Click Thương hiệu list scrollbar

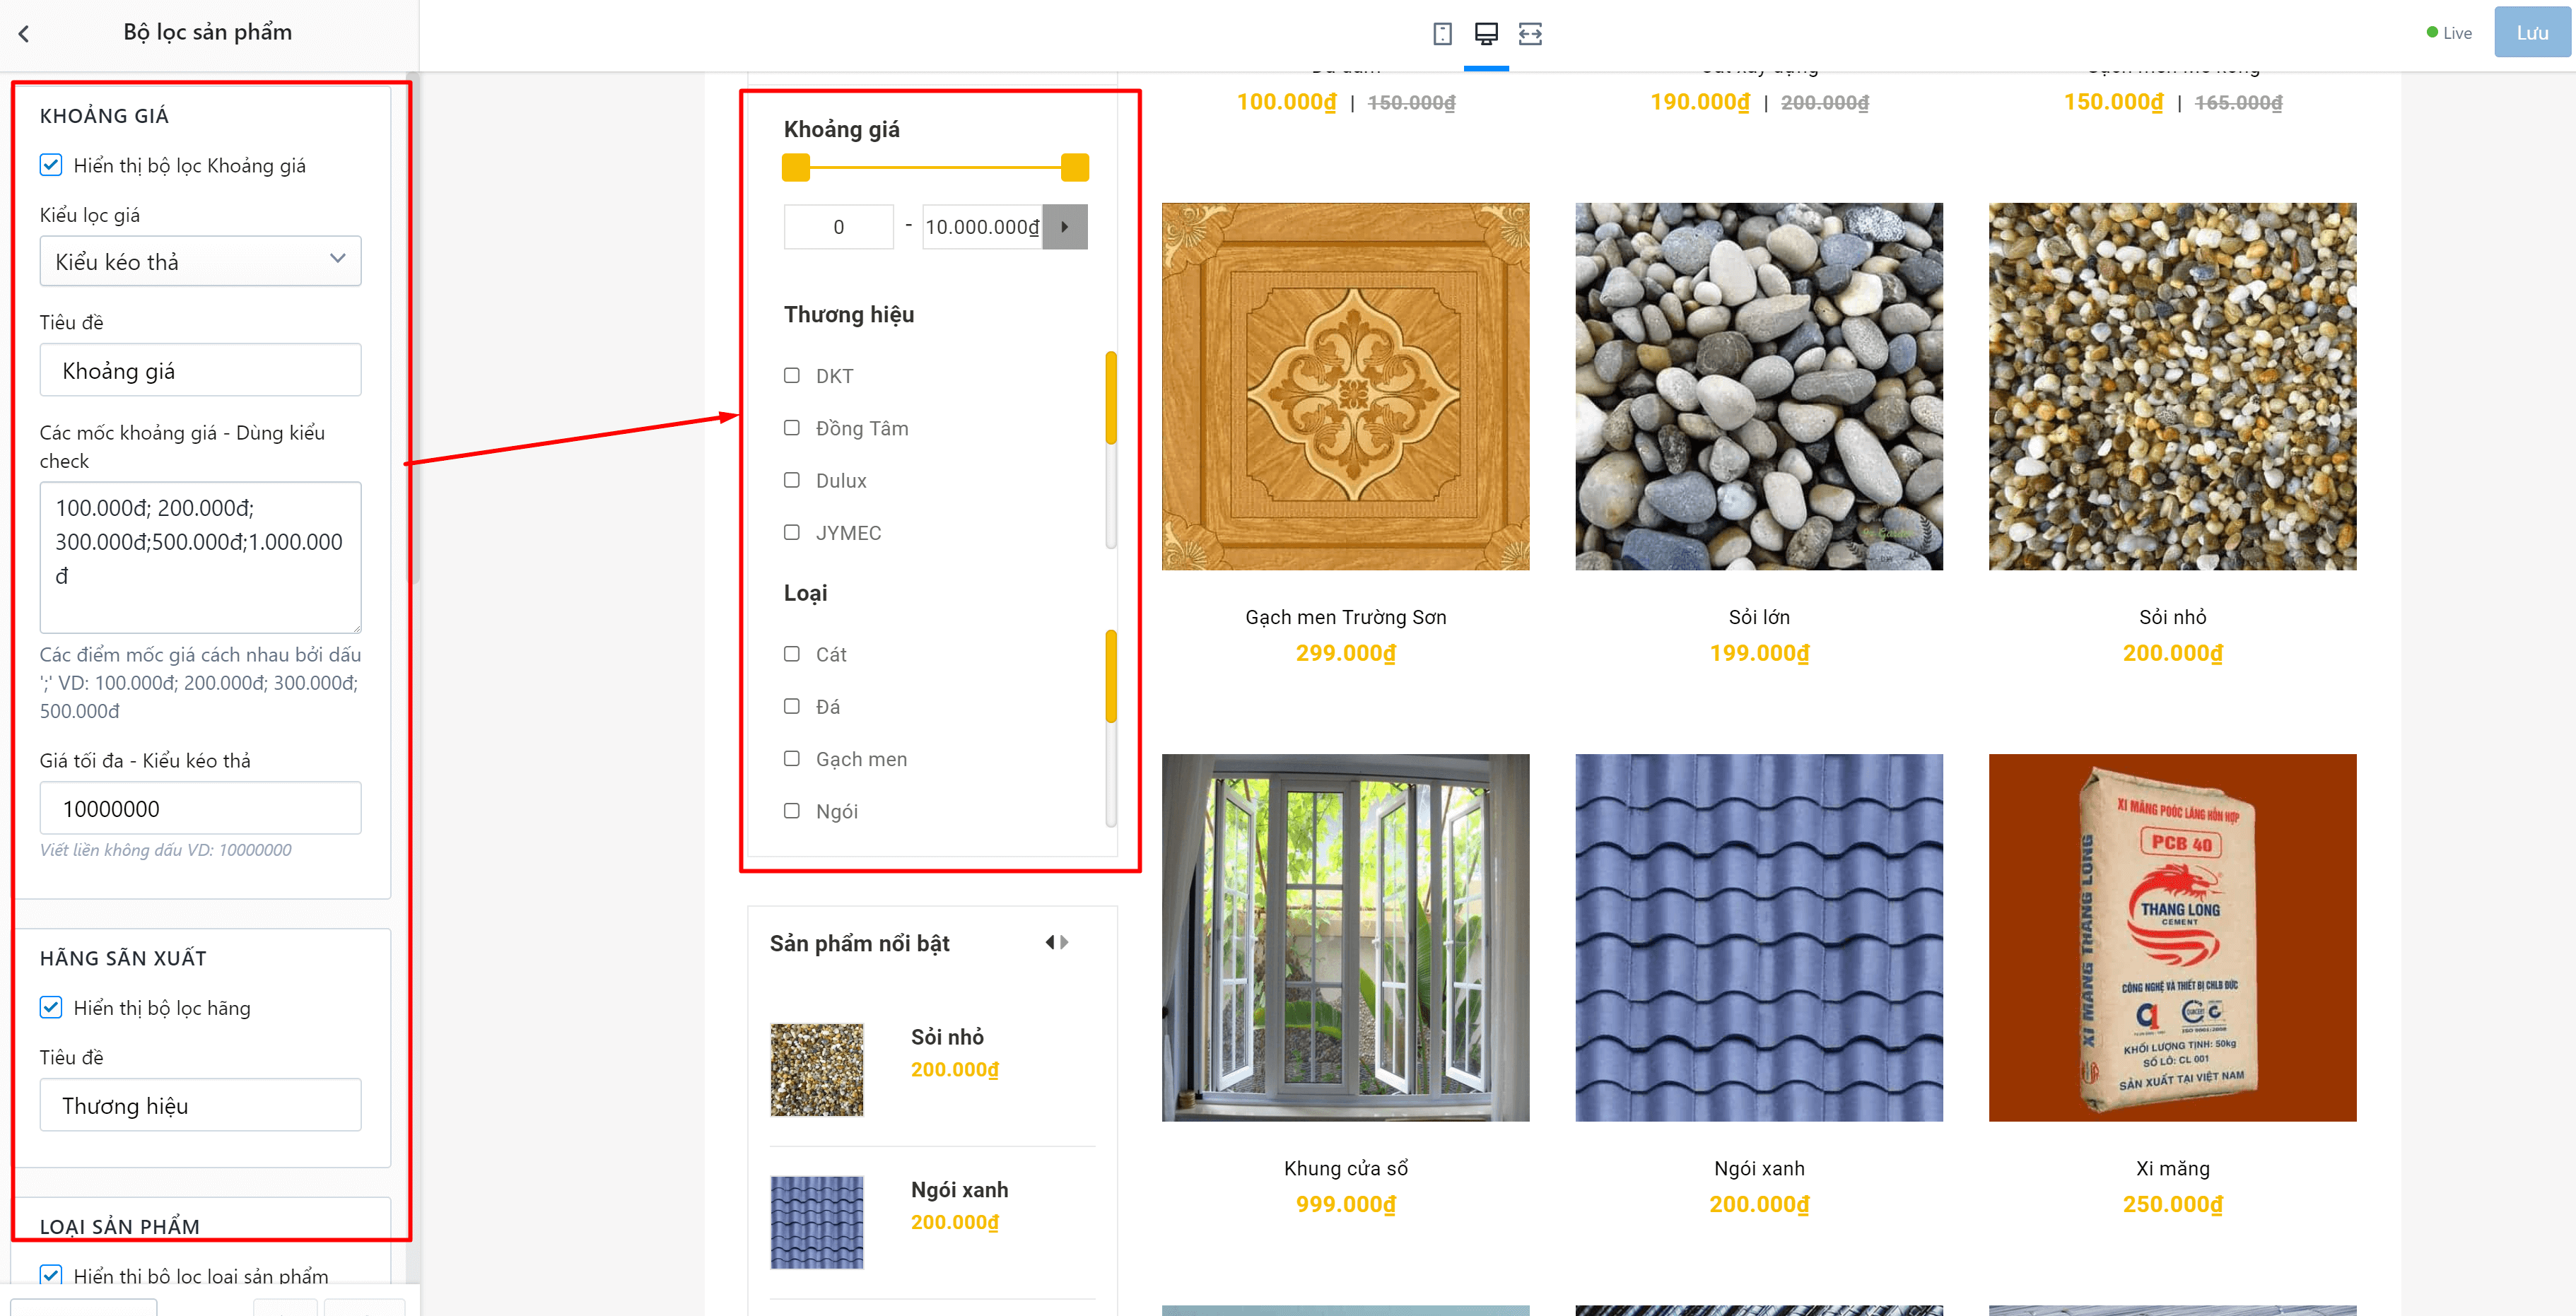1111,398
